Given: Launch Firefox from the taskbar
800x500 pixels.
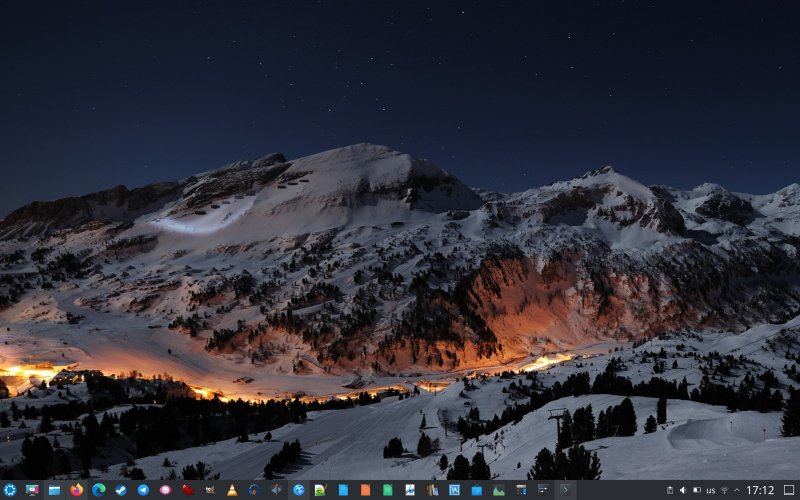Looking at the screenshot, I should pyautogui.click(x=77, y=490).
